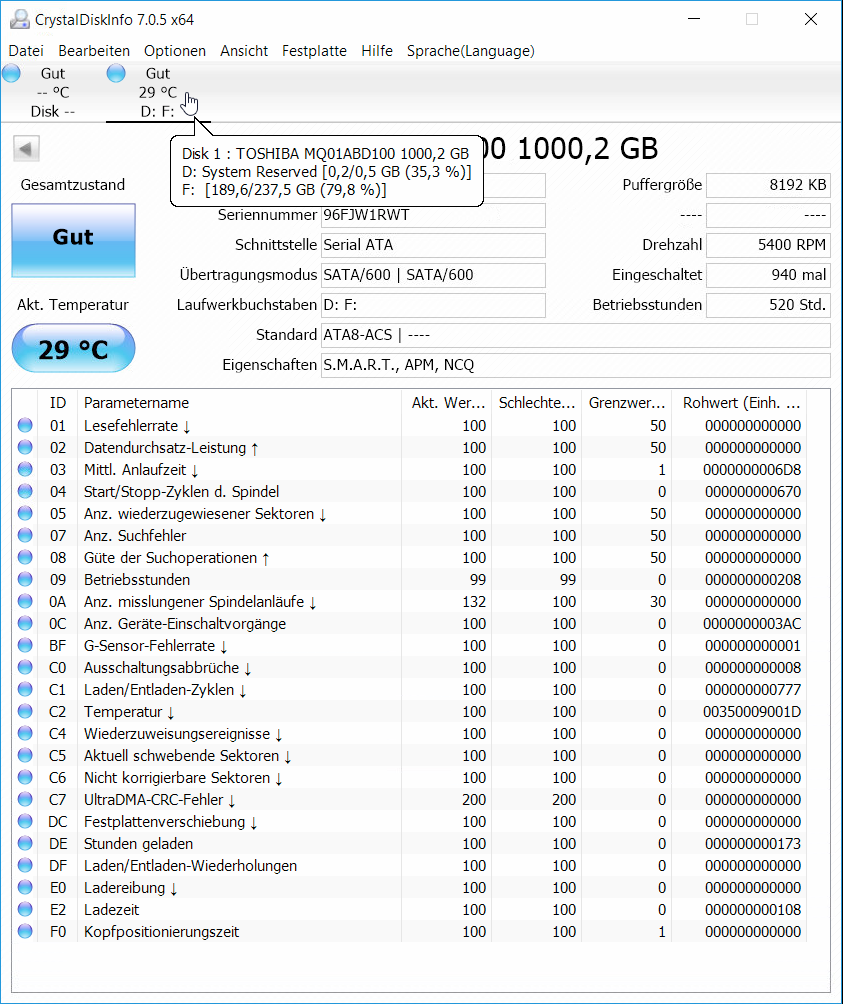Click the Betriebsstunden value 520 Std.
Screen dimensions: 843x1004
(x=768, y=305)
